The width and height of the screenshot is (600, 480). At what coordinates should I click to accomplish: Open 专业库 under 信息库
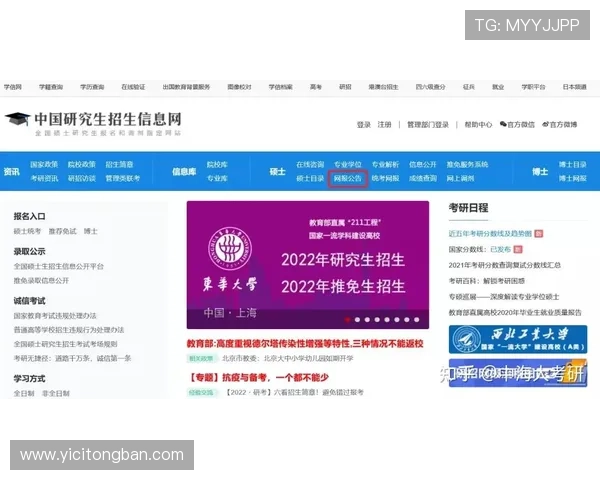[x=217, y=178]
